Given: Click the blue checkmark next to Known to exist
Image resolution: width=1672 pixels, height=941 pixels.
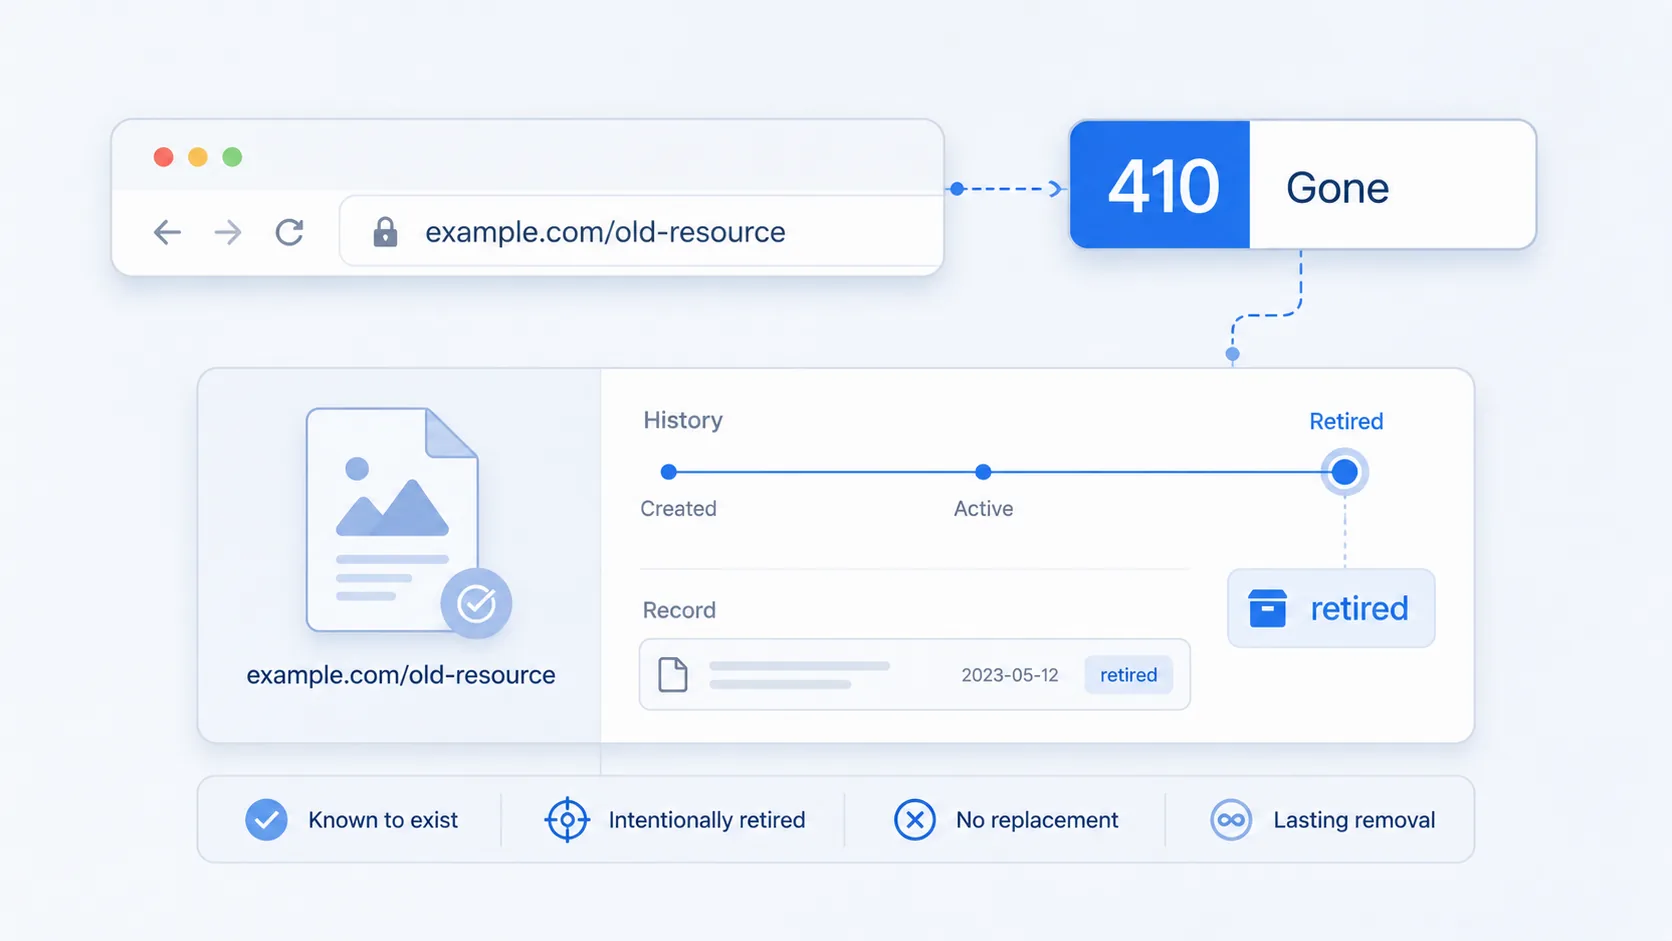Looking at the screenshot, I should tap(266, 820).
